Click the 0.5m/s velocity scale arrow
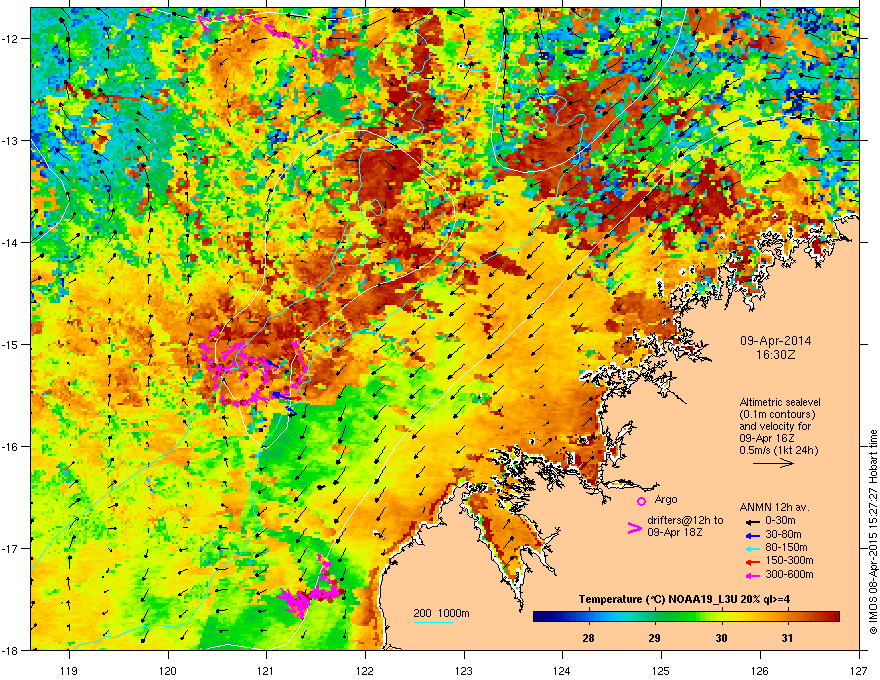The image size is (880, 680). [x=773, y=463]
